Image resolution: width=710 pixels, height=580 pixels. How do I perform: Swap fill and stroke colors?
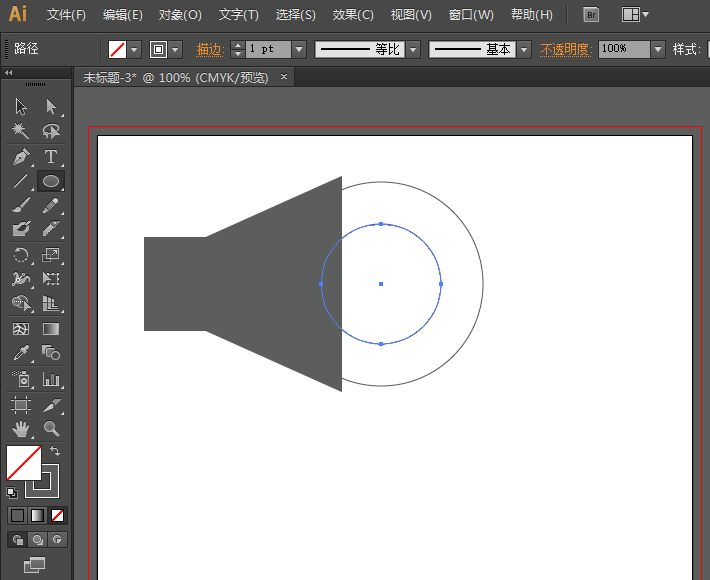(55, 451)
